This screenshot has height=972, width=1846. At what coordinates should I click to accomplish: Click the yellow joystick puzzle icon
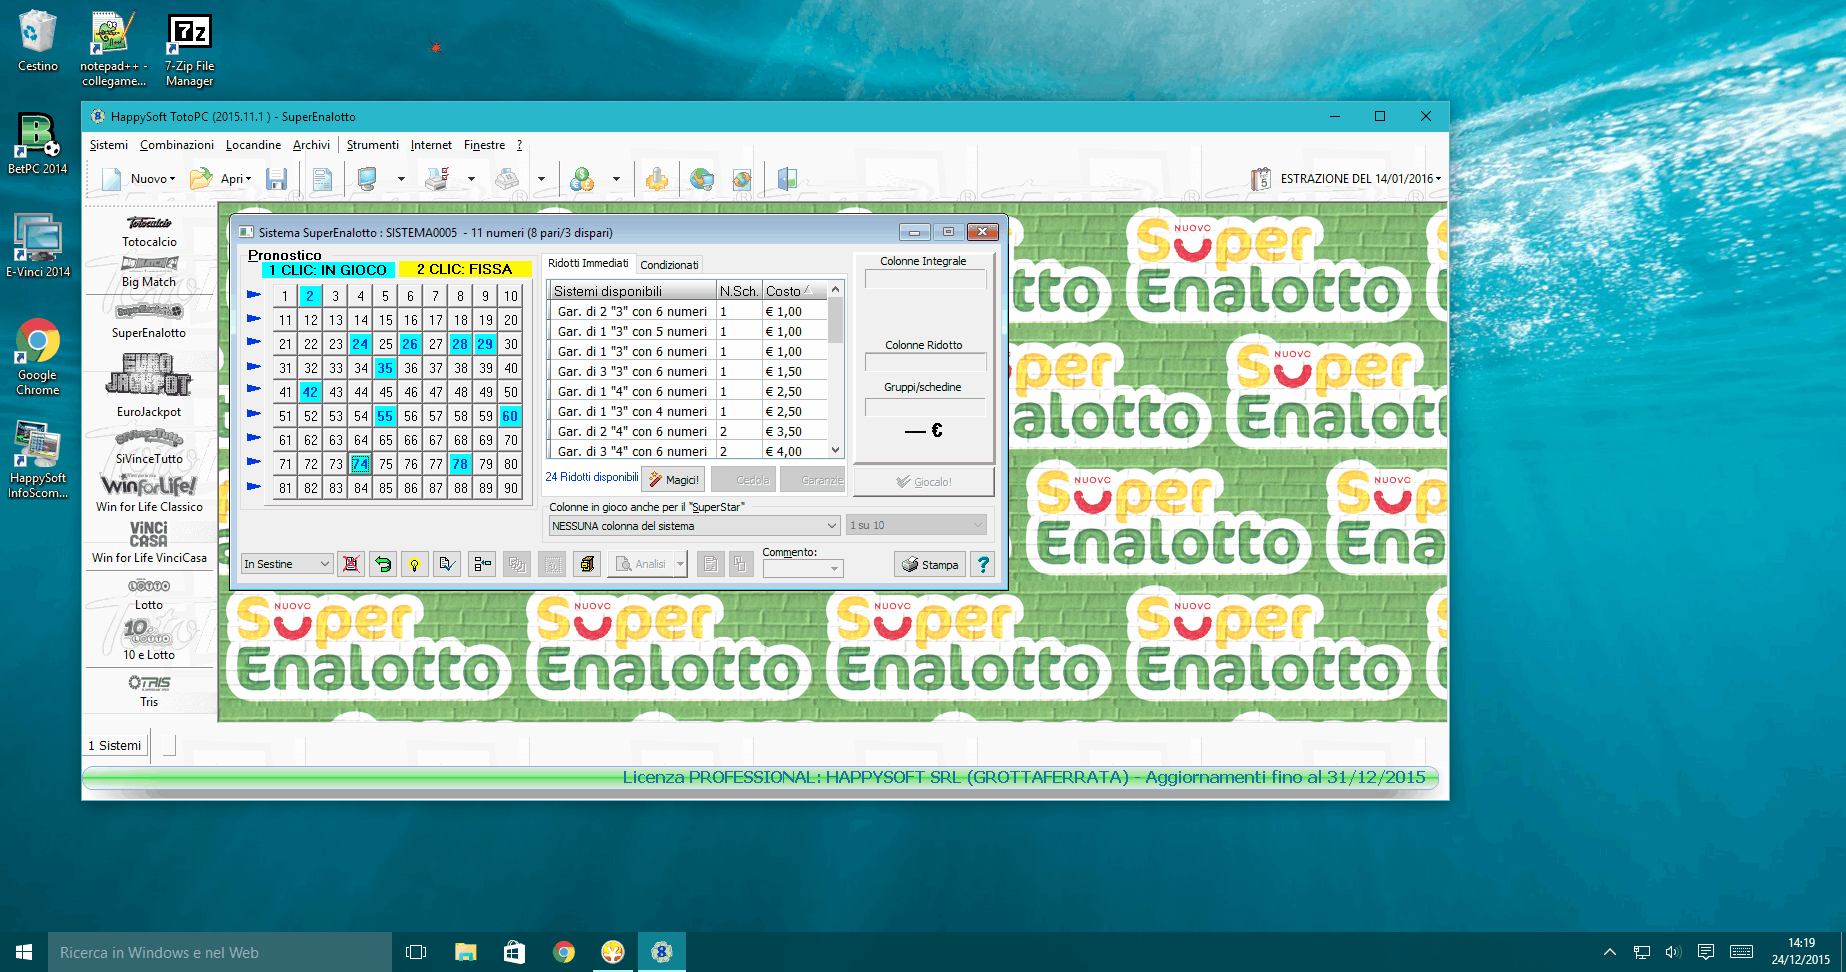(x=657, y=179)
